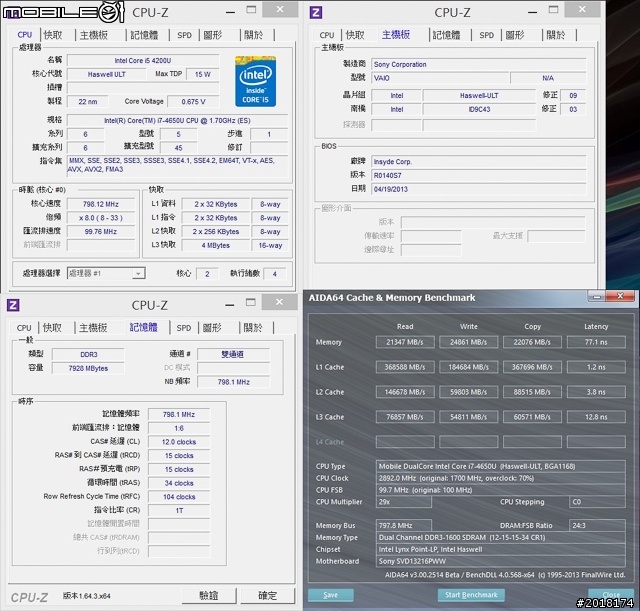The height and width of the screenshot is (611, 640).
Task: Open 圖形 tab in top-left CPU-Z window
Action: (x=213, y=35)
